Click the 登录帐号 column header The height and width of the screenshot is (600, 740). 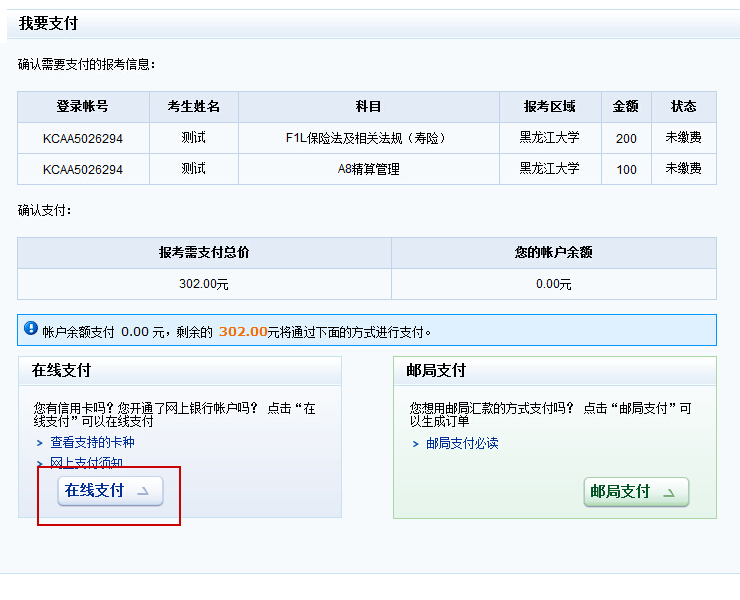[x=83, y=107]
